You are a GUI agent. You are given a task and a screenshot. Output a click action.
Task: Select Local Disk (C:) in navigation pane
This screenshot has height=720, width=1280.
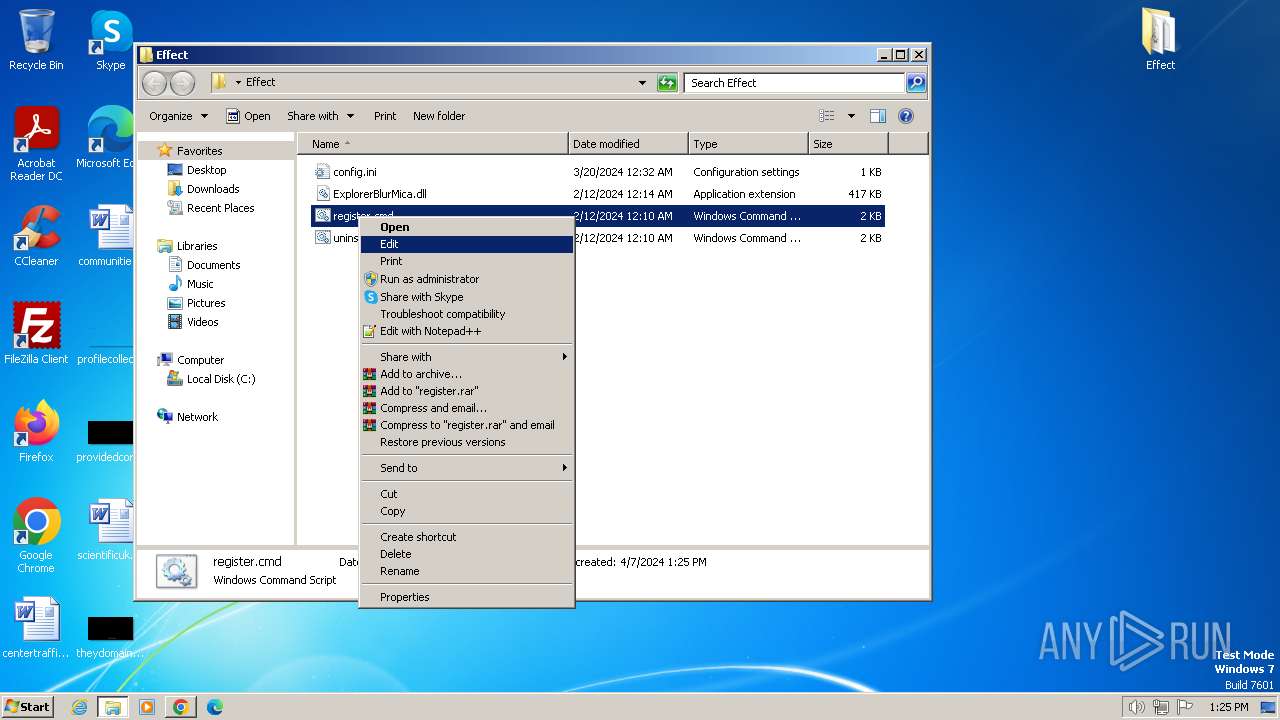pyautogui.click(x=220, y=379)
